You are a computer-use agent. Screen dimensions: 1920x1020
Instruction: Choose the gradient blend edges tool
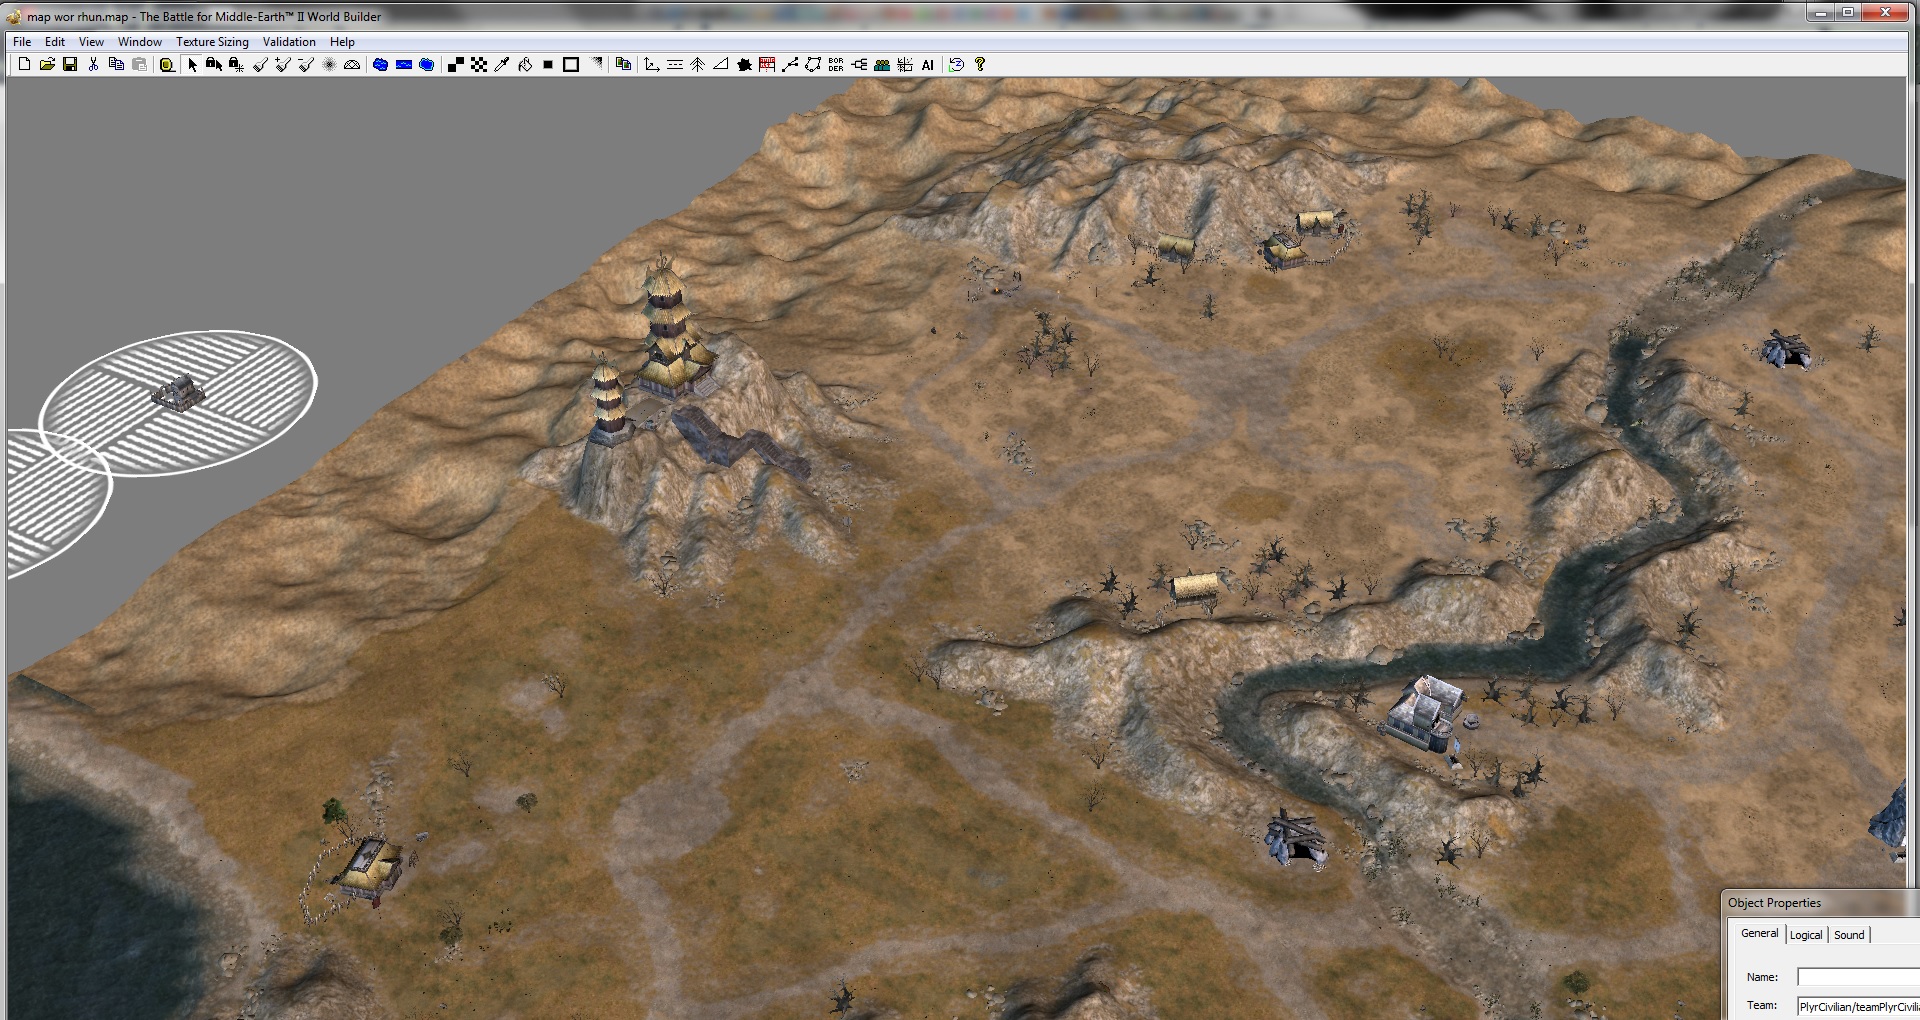click(596, 64)
